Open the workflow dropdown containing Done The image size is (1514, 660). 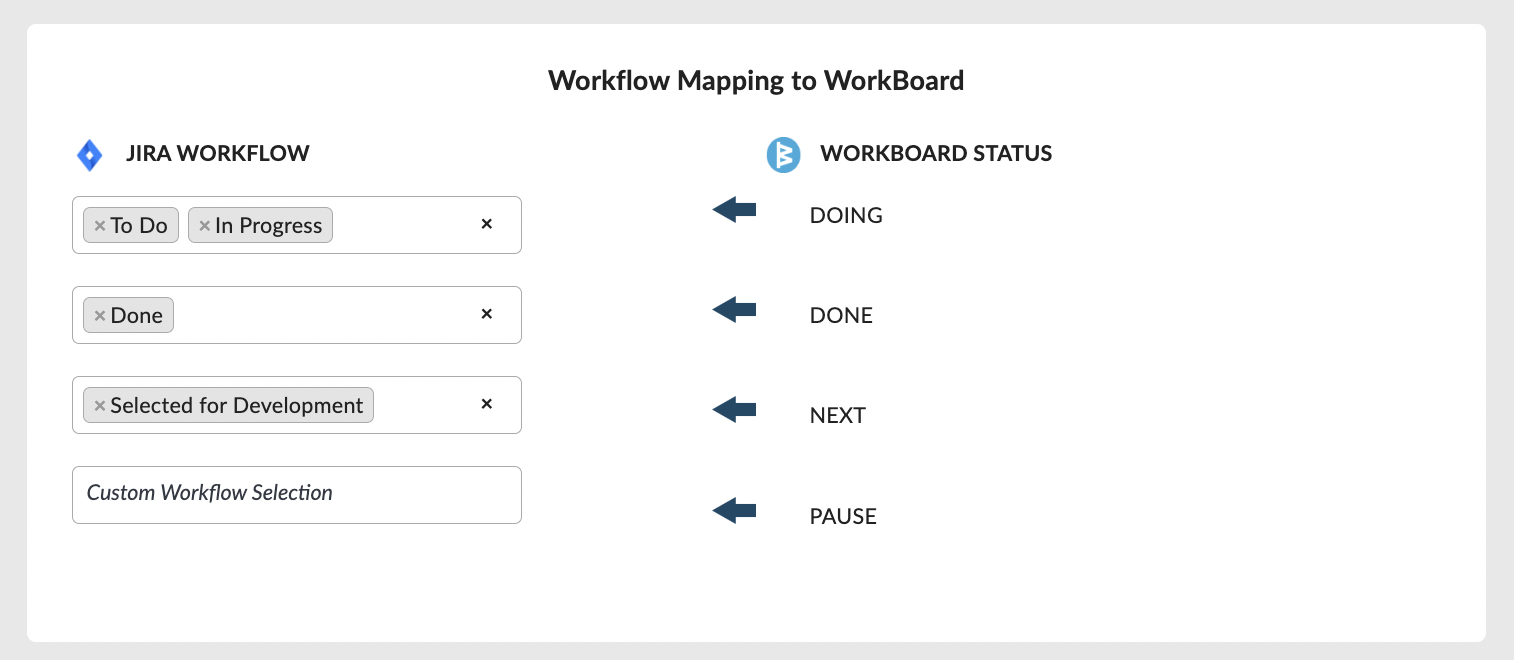297,315
